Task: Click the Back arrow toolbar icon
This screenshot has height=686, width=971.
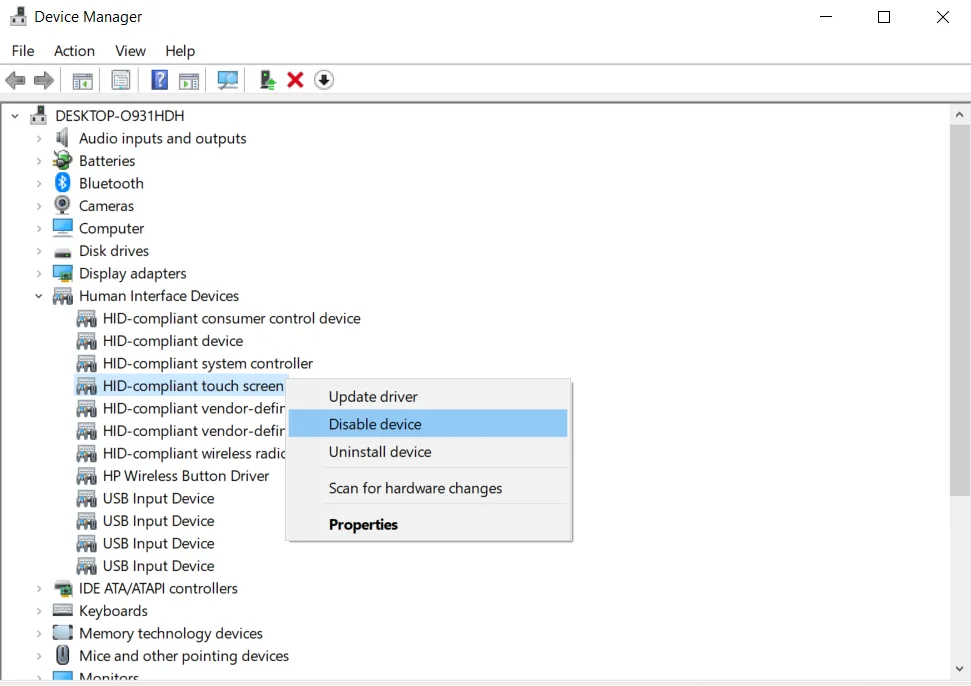Action: pyautogui.click(x=15, y=80)
